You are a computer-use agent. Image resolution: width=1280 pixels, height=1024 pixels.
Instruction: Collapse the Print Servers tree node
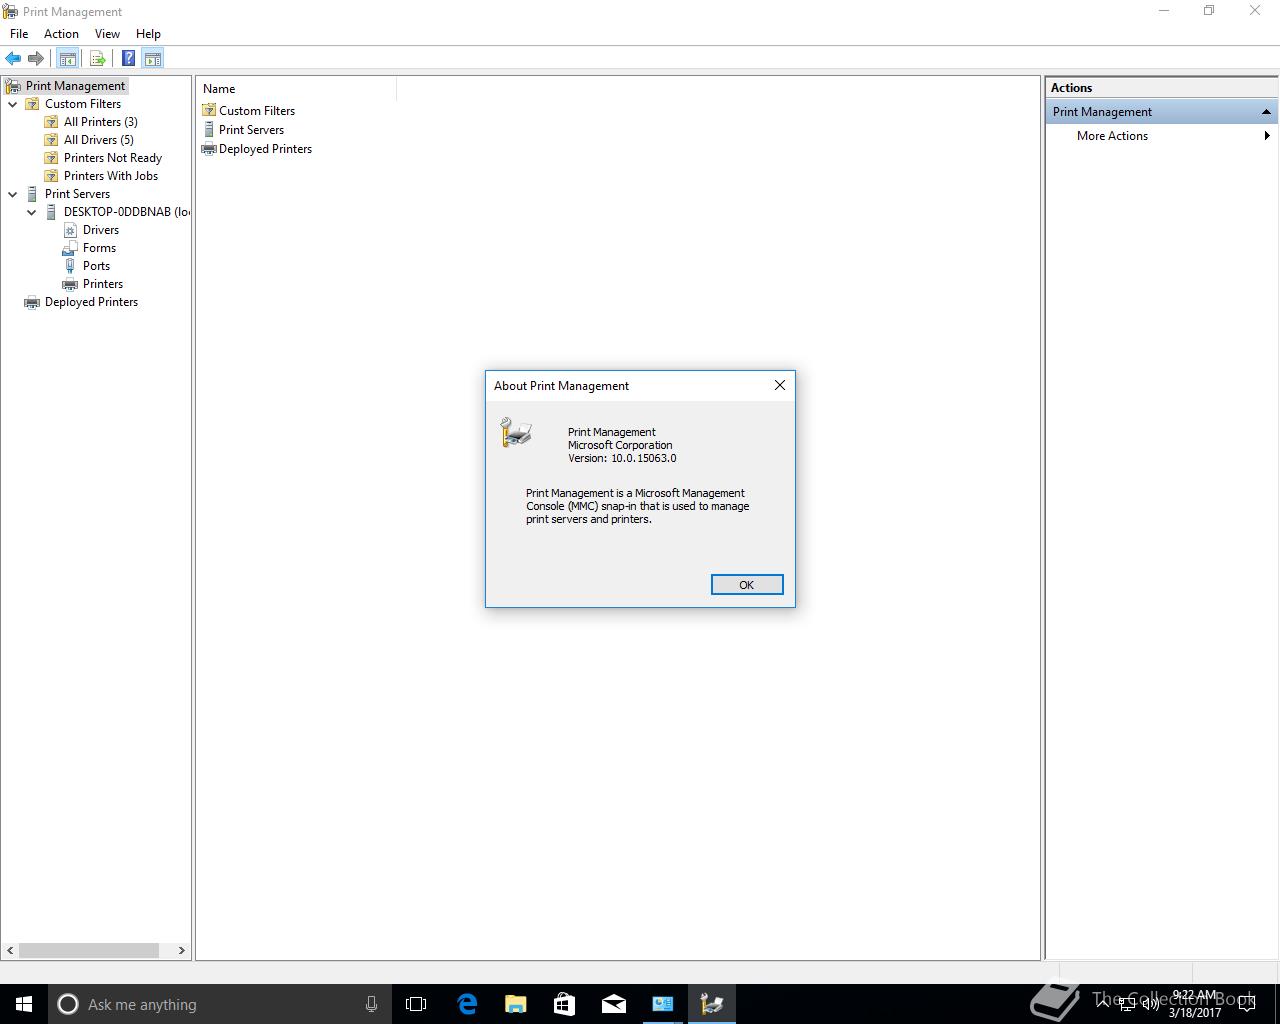click(x=13, y=194)
